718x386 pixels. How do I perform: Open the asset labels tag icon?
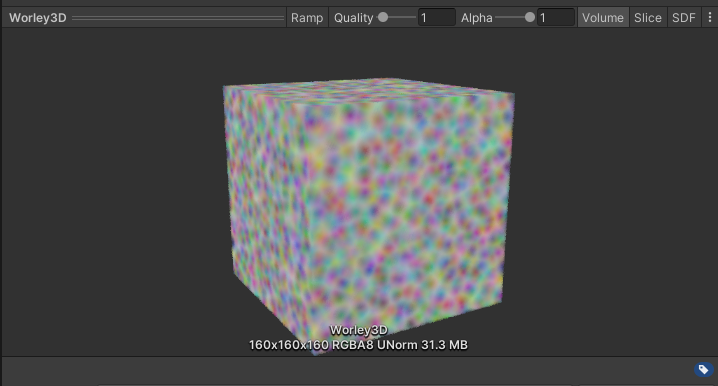pos(703,370)
